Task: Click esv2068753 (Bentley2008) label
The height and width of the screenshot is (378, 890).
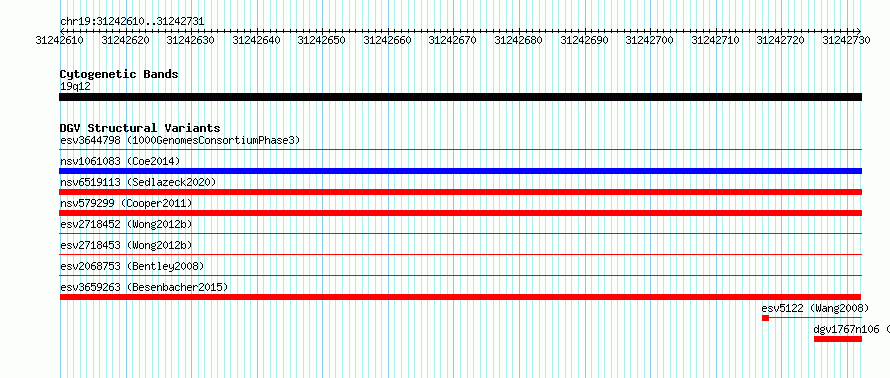Action: 132,266
